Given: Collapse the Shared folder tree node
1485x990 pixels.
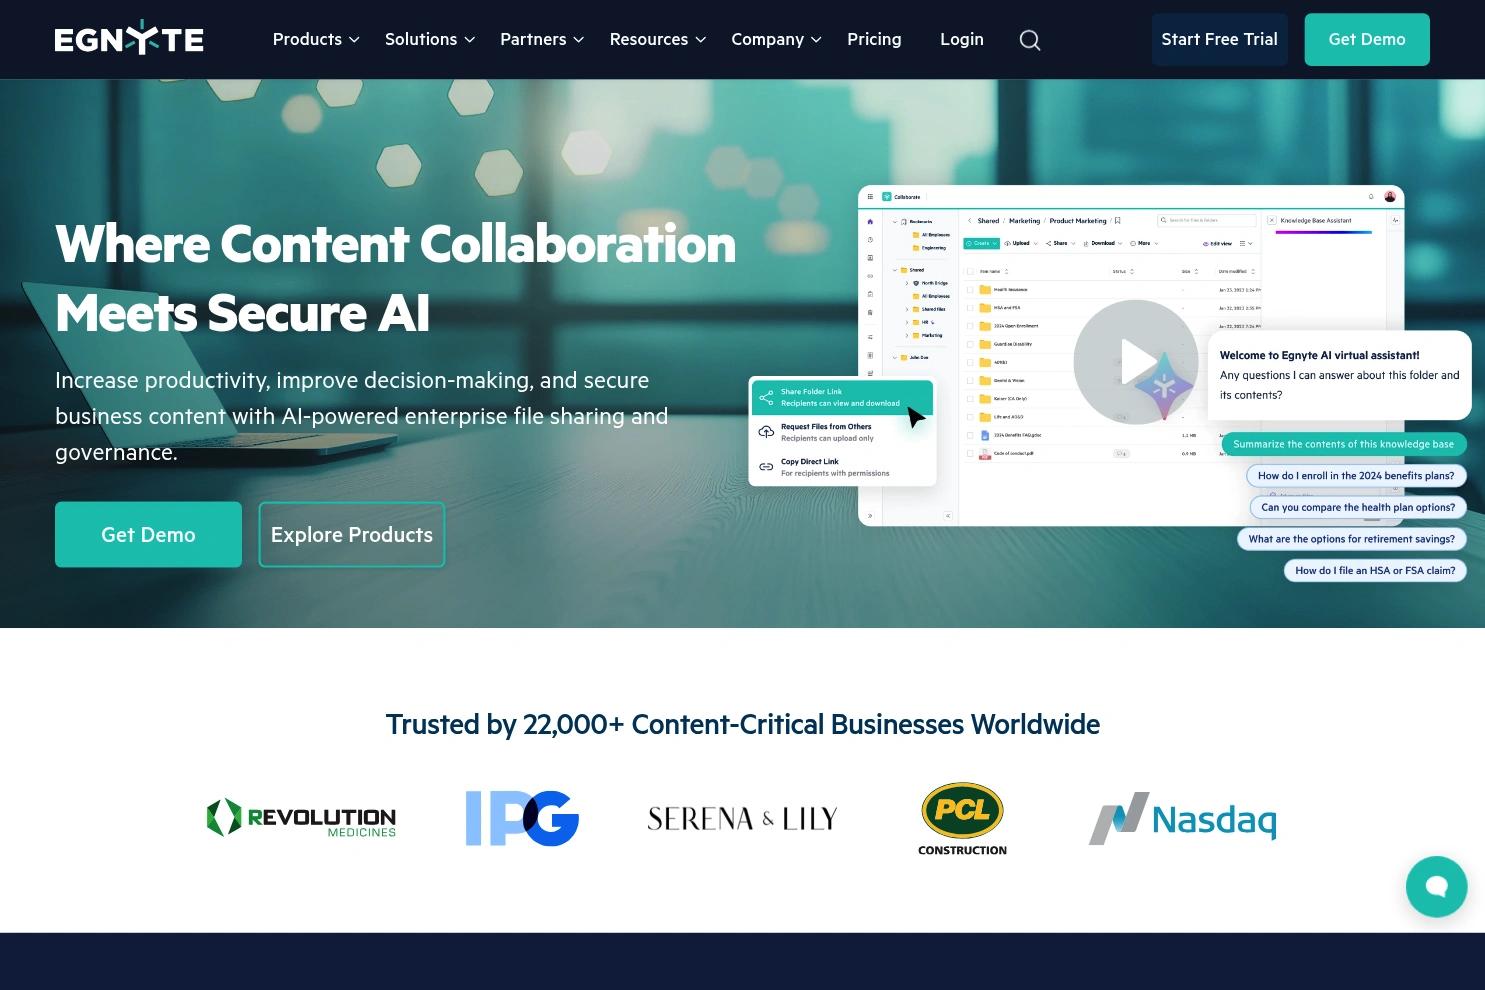Looking at the screenshot, I should click(895, 270).
